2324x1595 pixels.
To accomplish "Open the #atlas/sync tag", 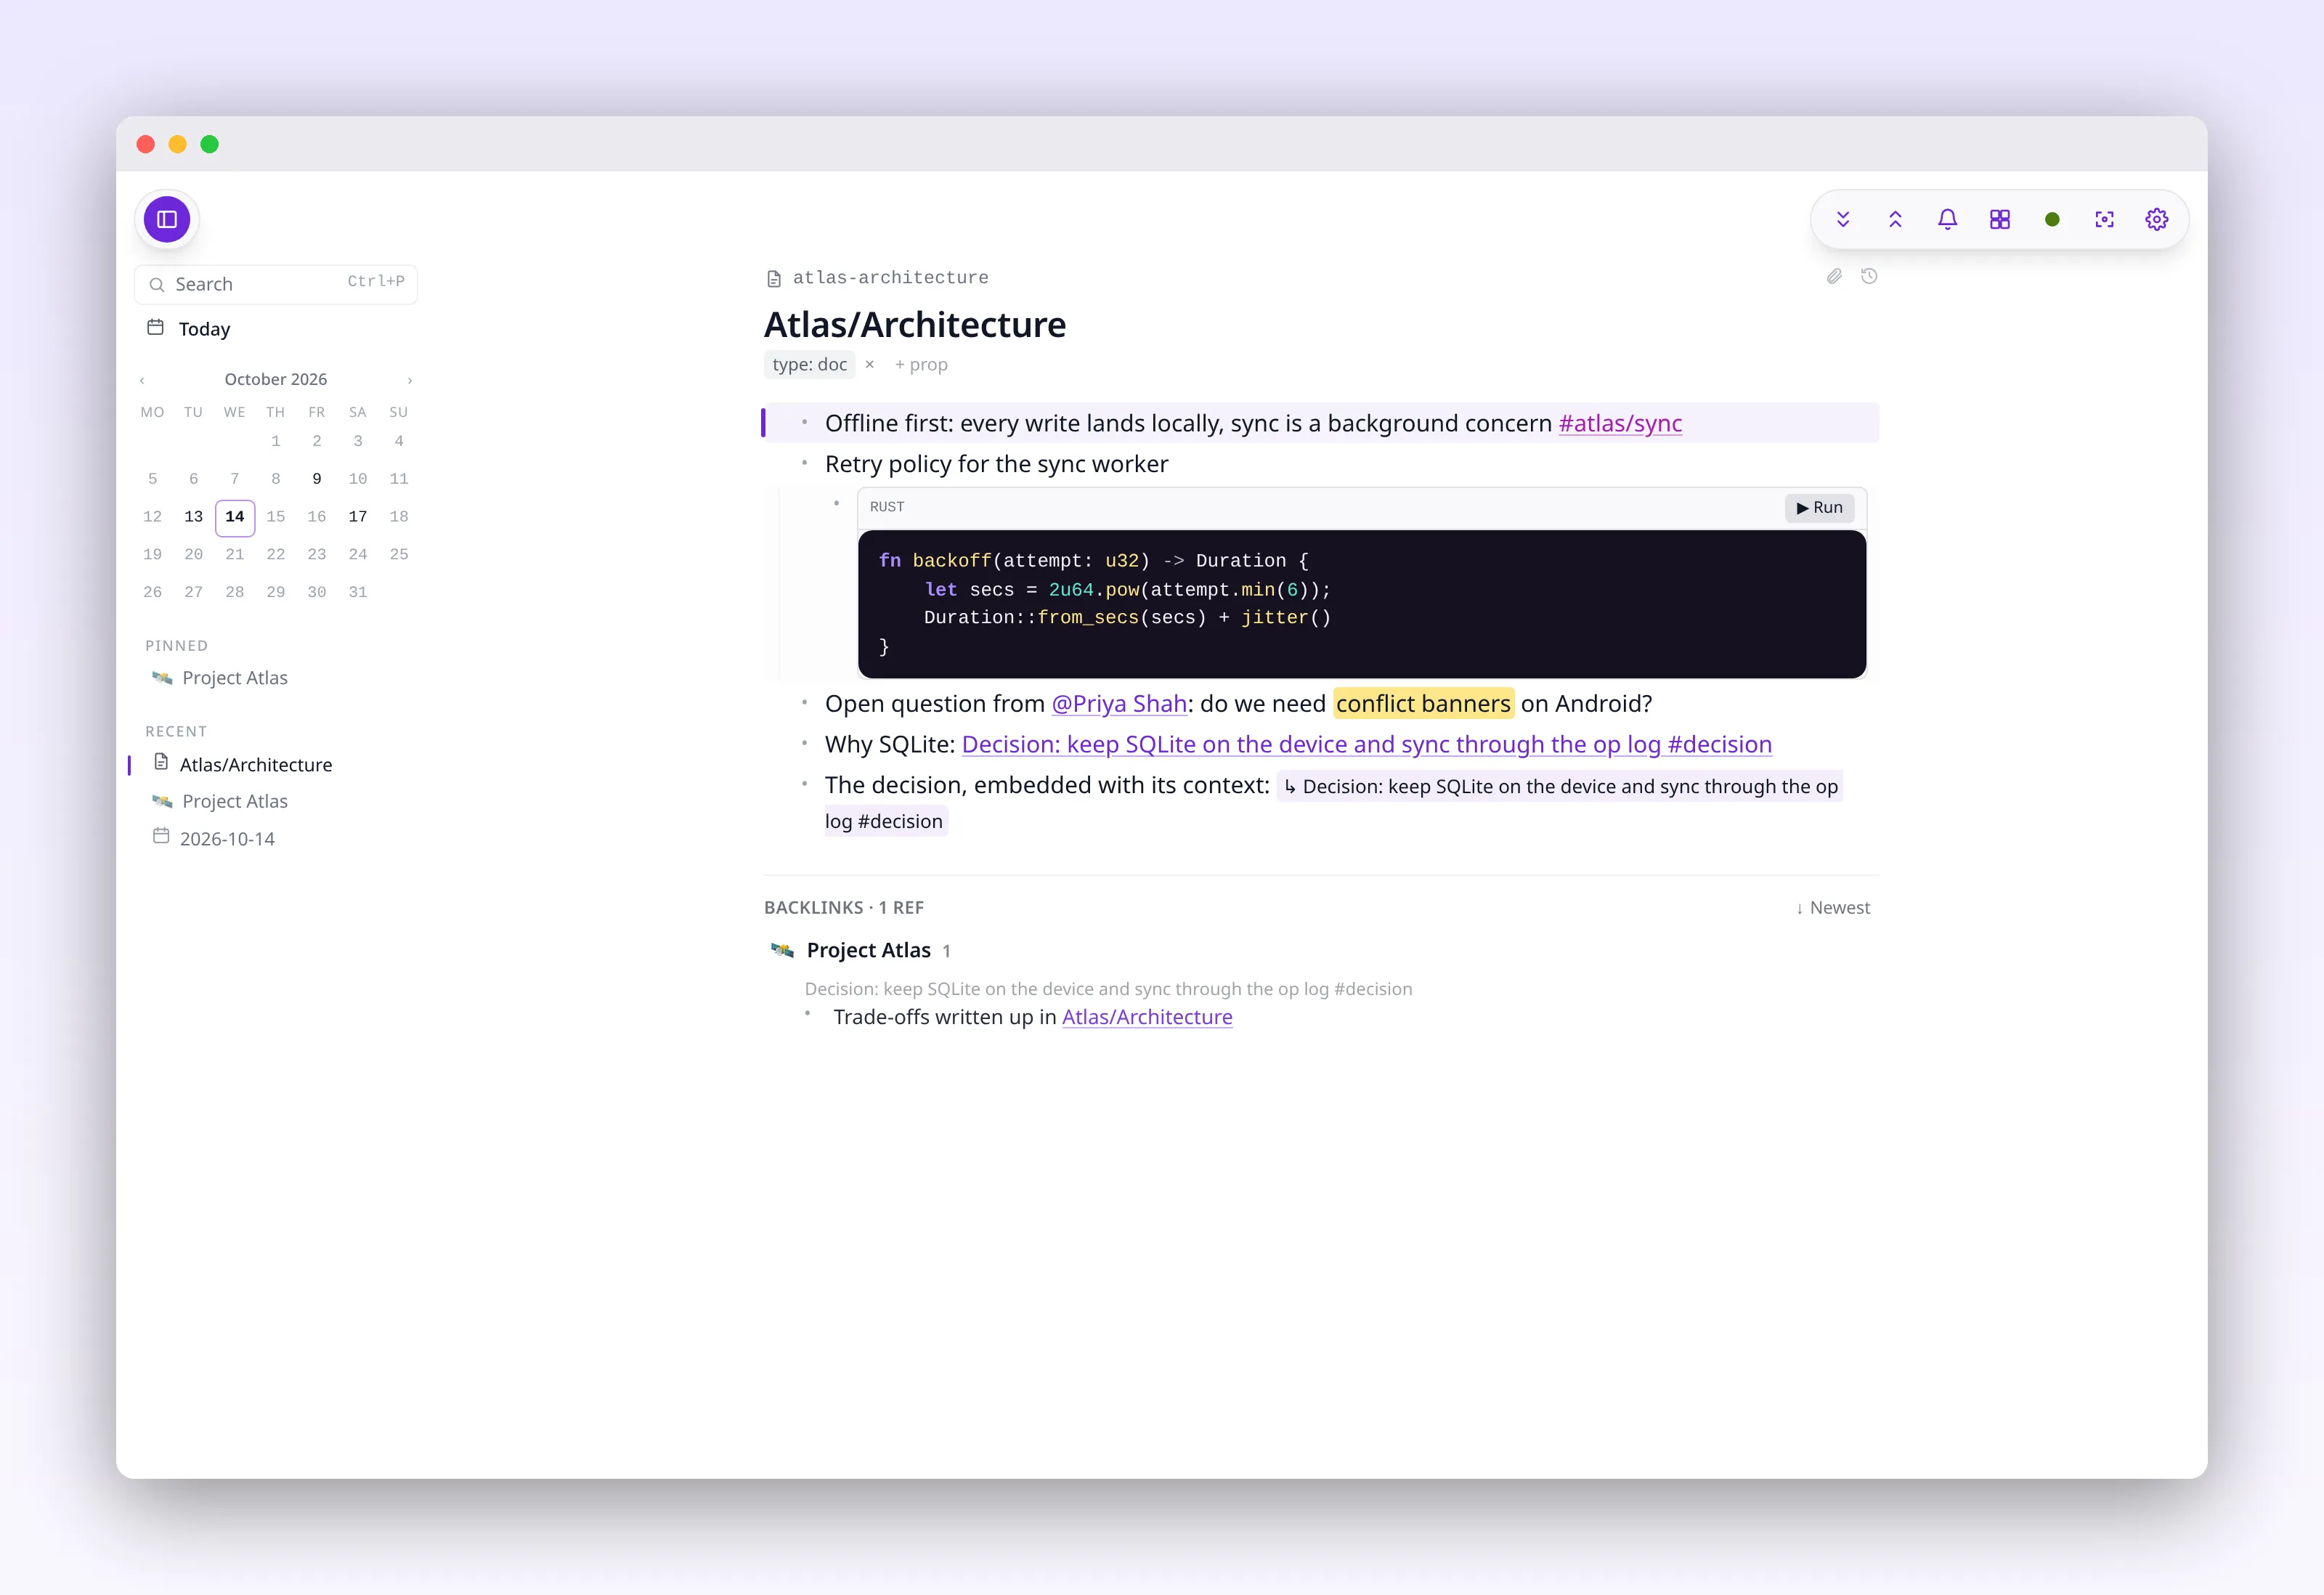I will [1620, 423].
